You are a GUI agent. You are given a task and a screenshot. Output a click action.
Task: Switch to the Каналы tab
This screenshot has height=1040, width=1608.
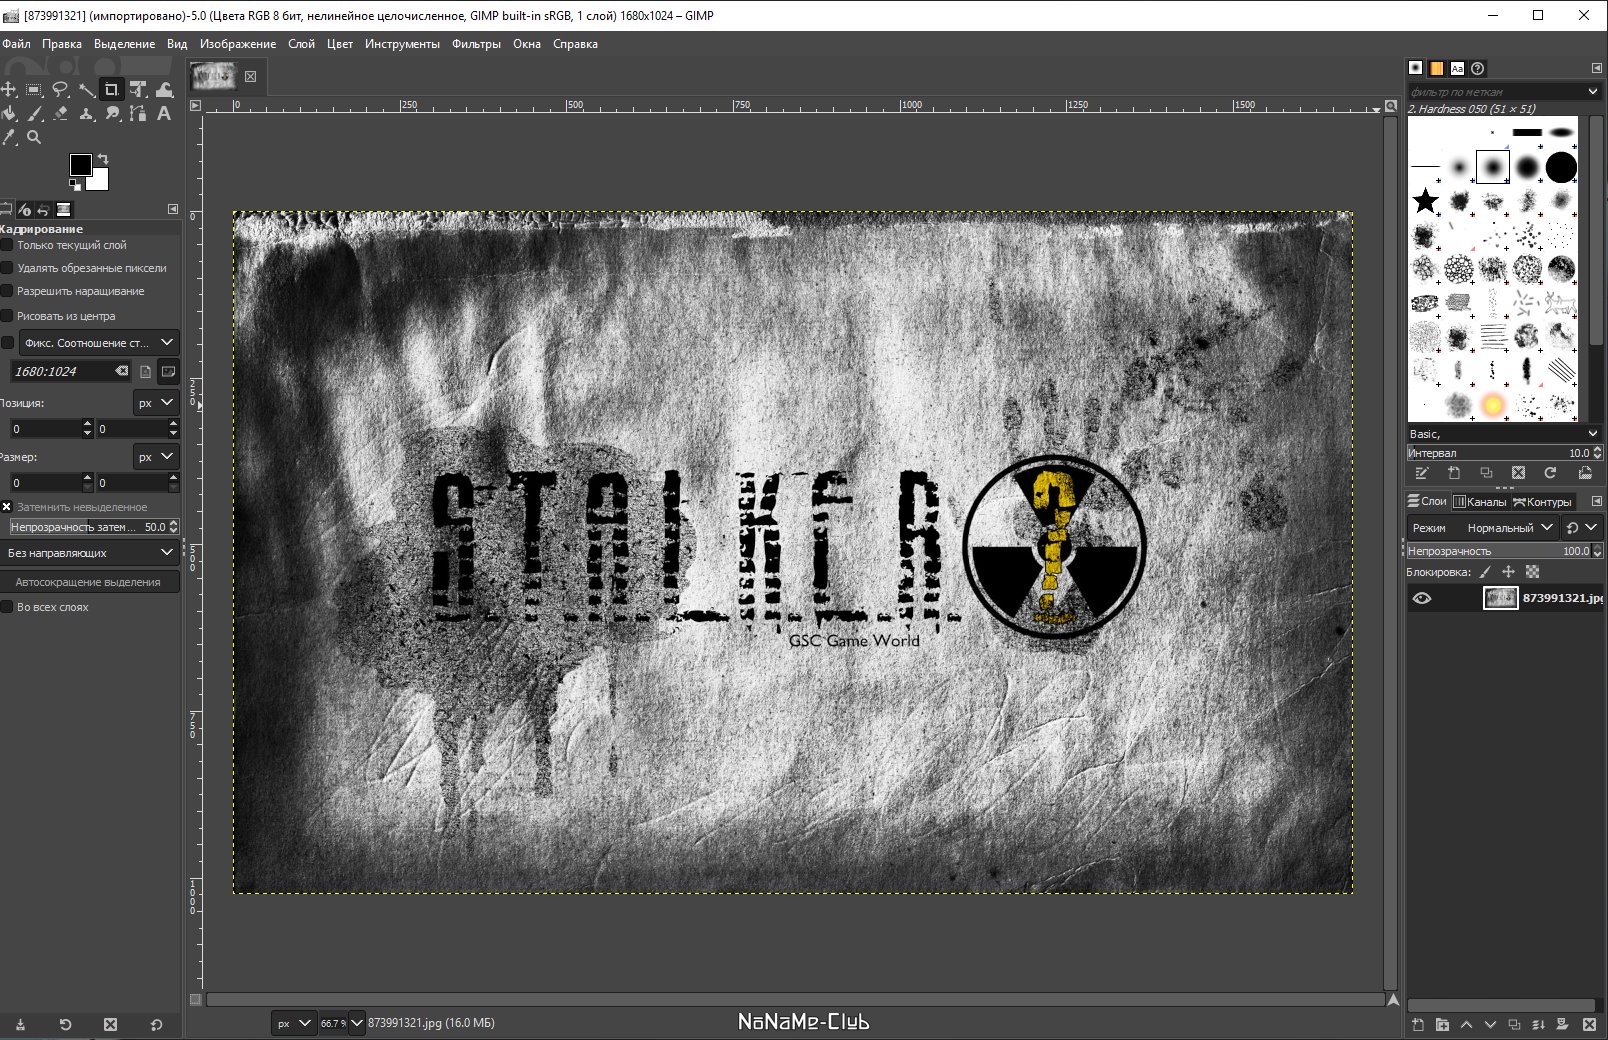pos(1479,502)
